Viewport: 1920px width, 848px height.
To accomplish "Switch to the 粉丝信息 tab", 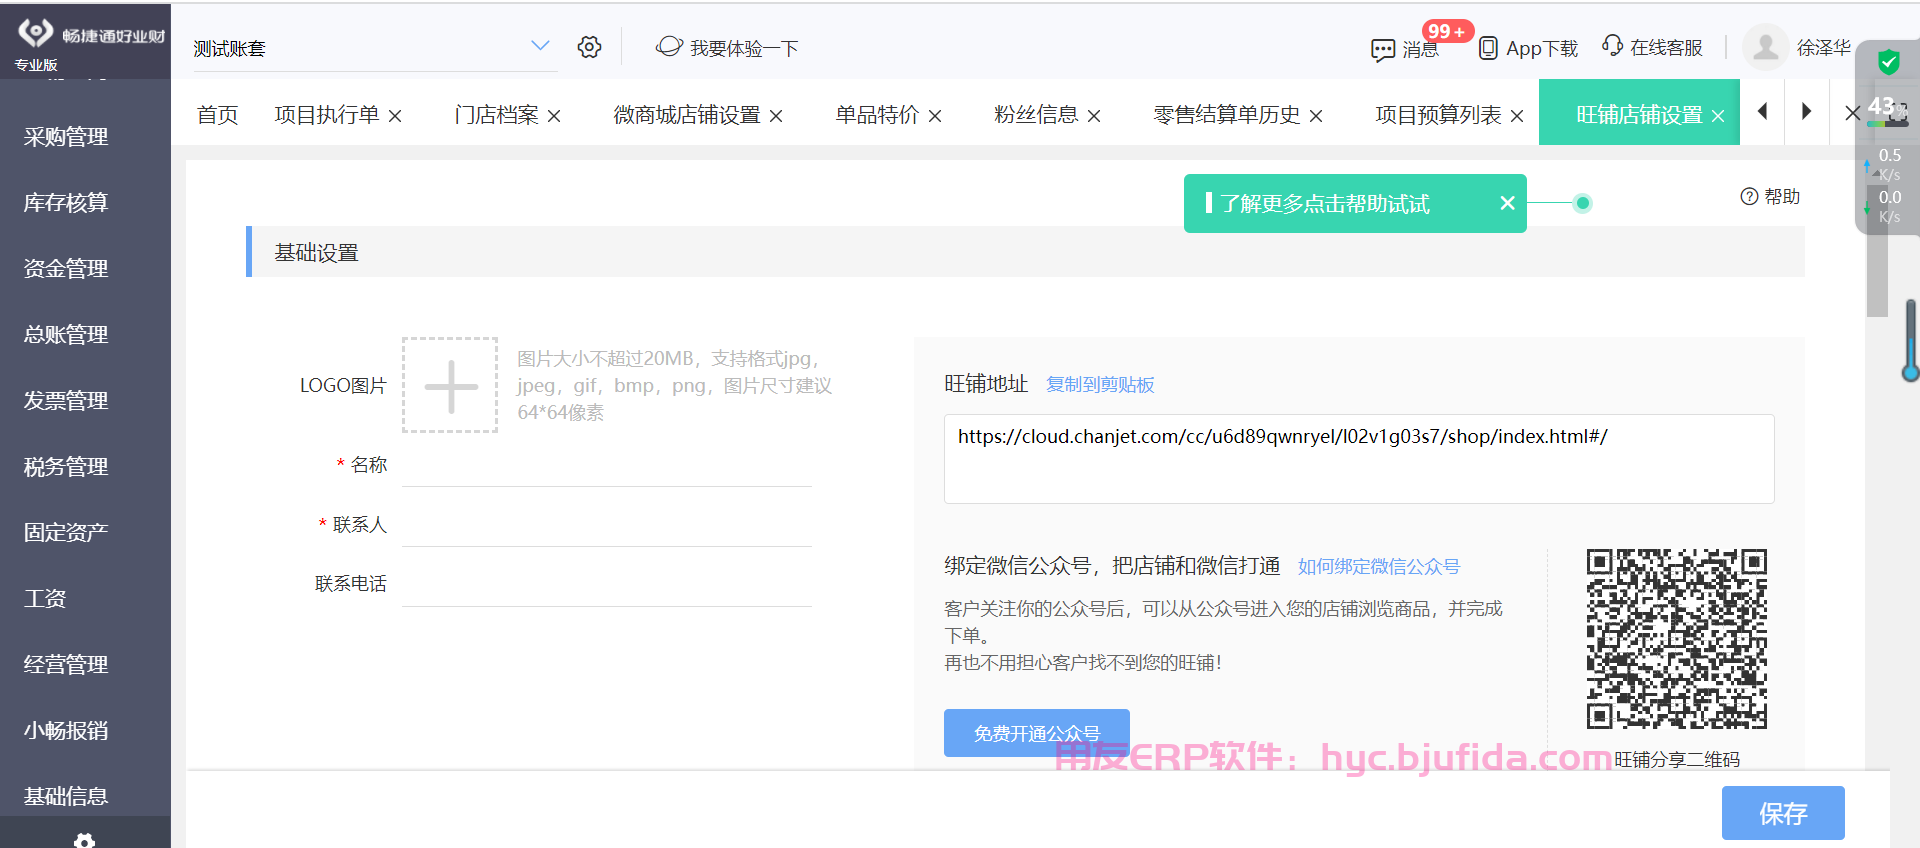I will tap(1036, 115).
